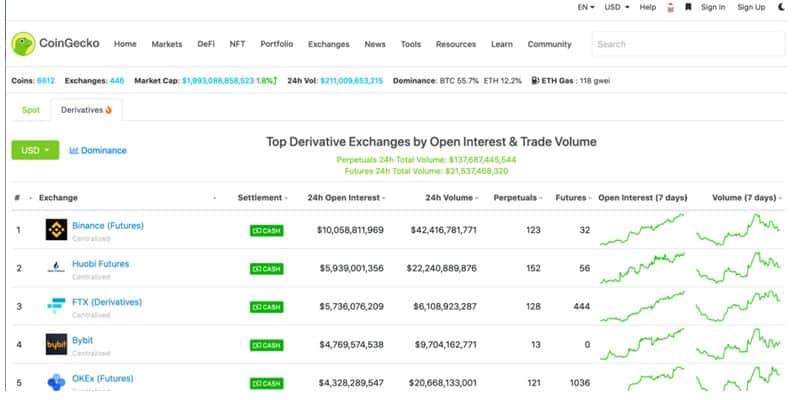Open Huobi Futures exchange link
The height and width of the screenshot is (400, 801).
[101, 264]
